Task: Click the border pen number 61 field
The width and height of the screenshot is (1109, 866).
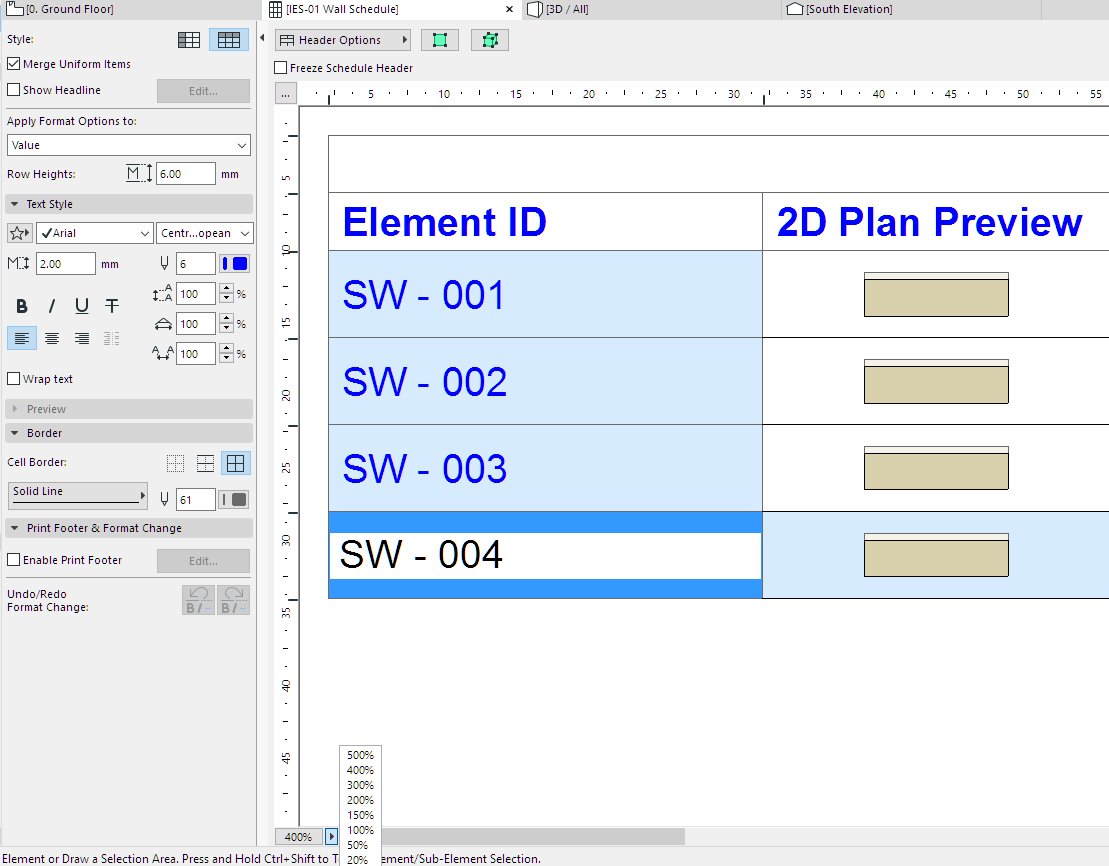Action: [x=195, y=500]
